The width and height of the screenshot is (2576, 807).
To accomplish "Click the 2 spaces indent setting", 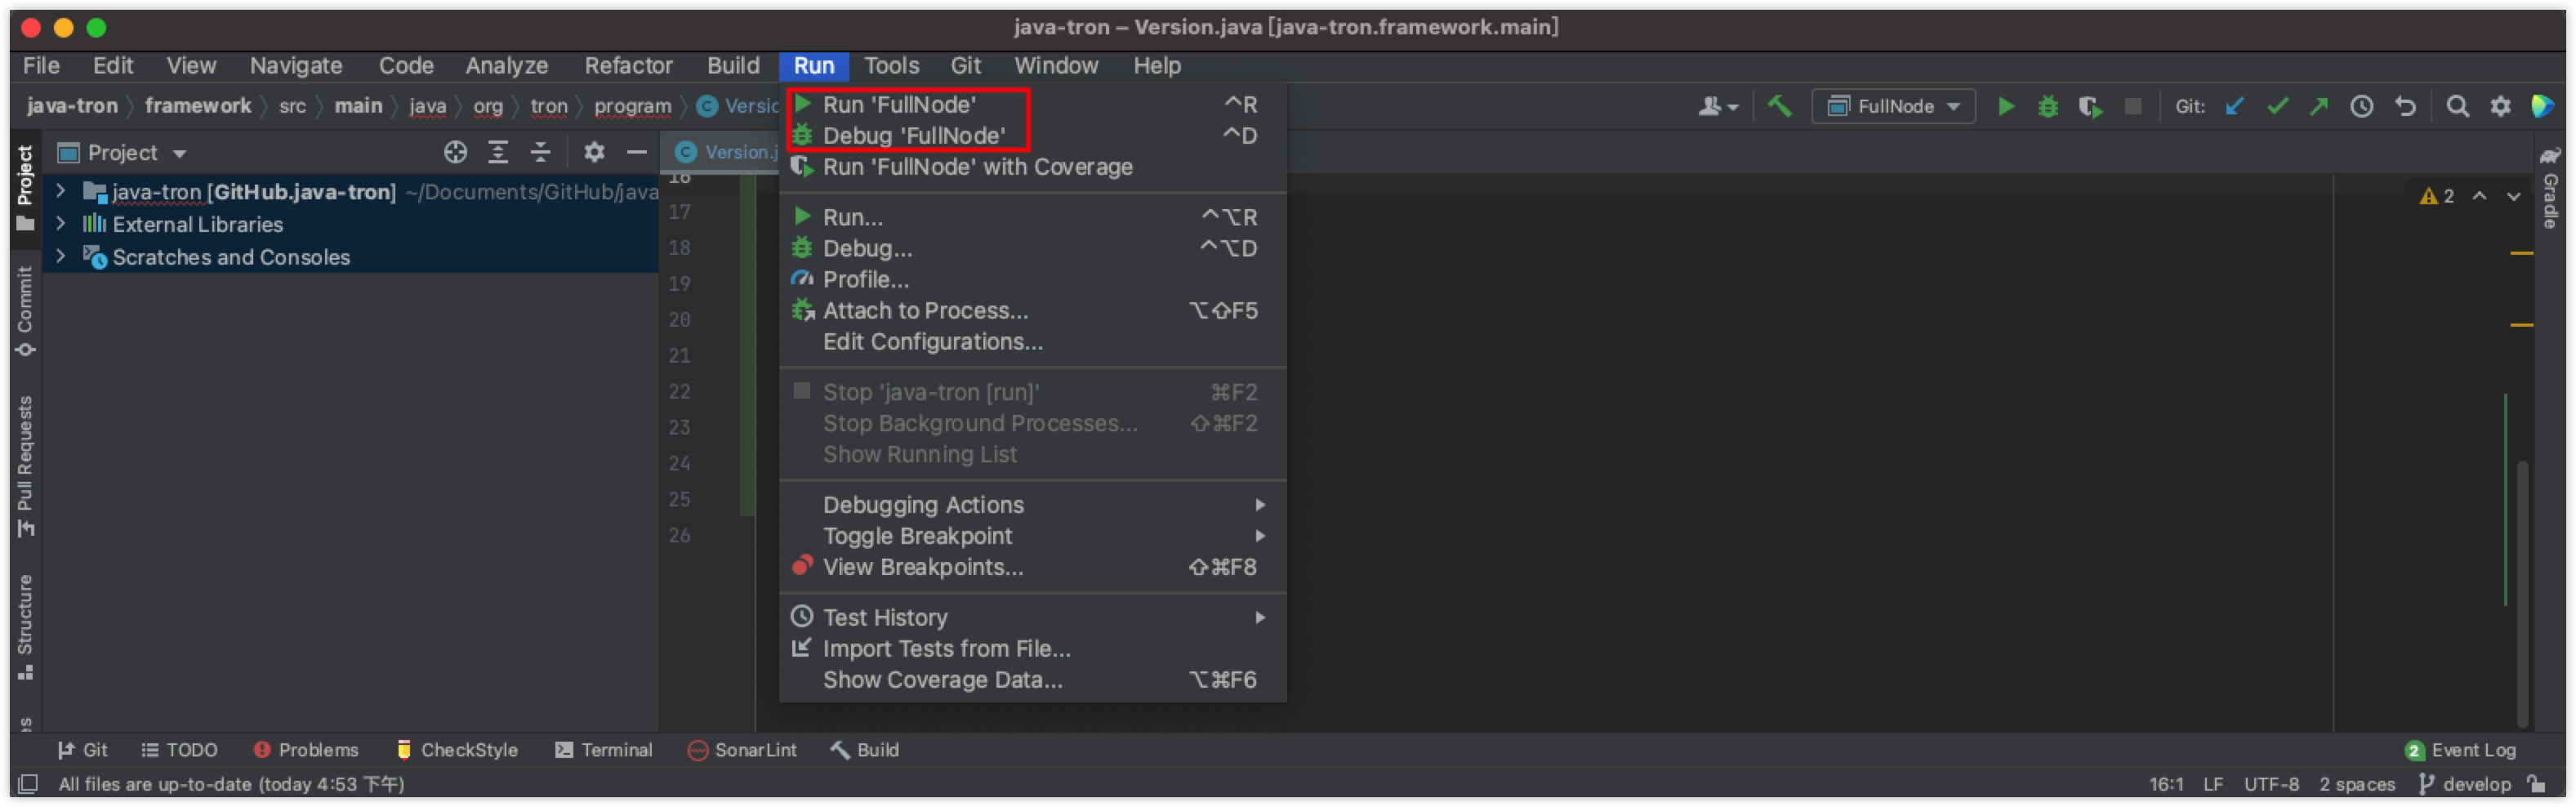I will click(2357, 784).
